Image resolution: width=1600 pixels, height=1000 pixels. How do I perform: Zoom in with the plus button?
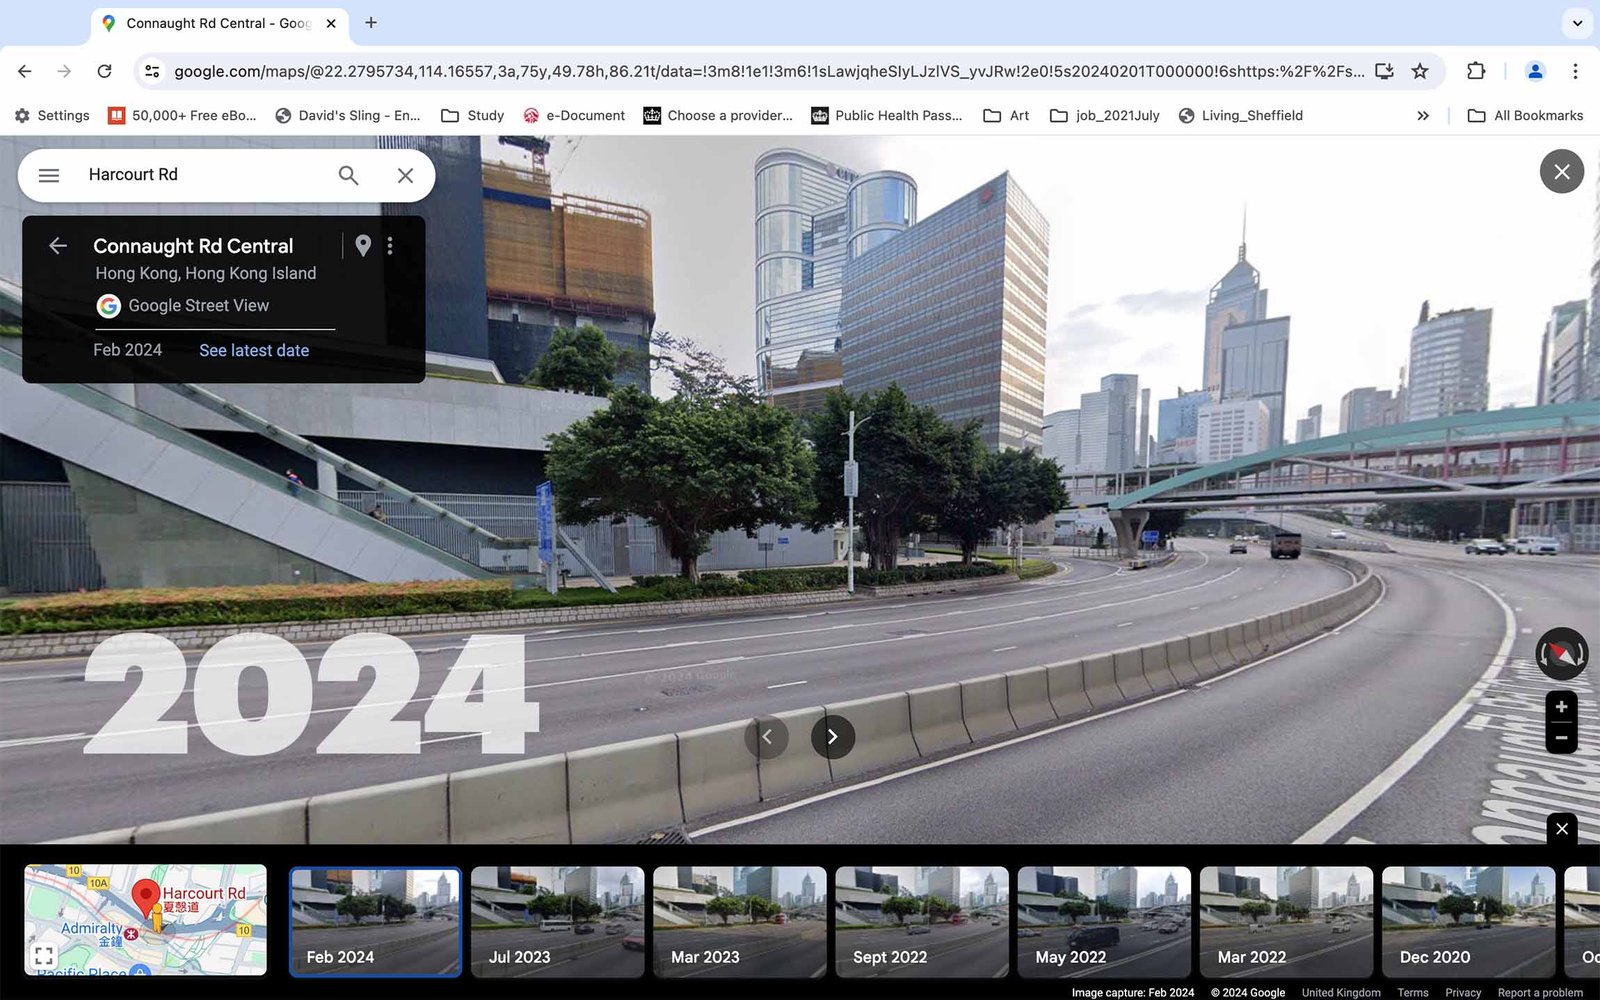coord(1561,707)
